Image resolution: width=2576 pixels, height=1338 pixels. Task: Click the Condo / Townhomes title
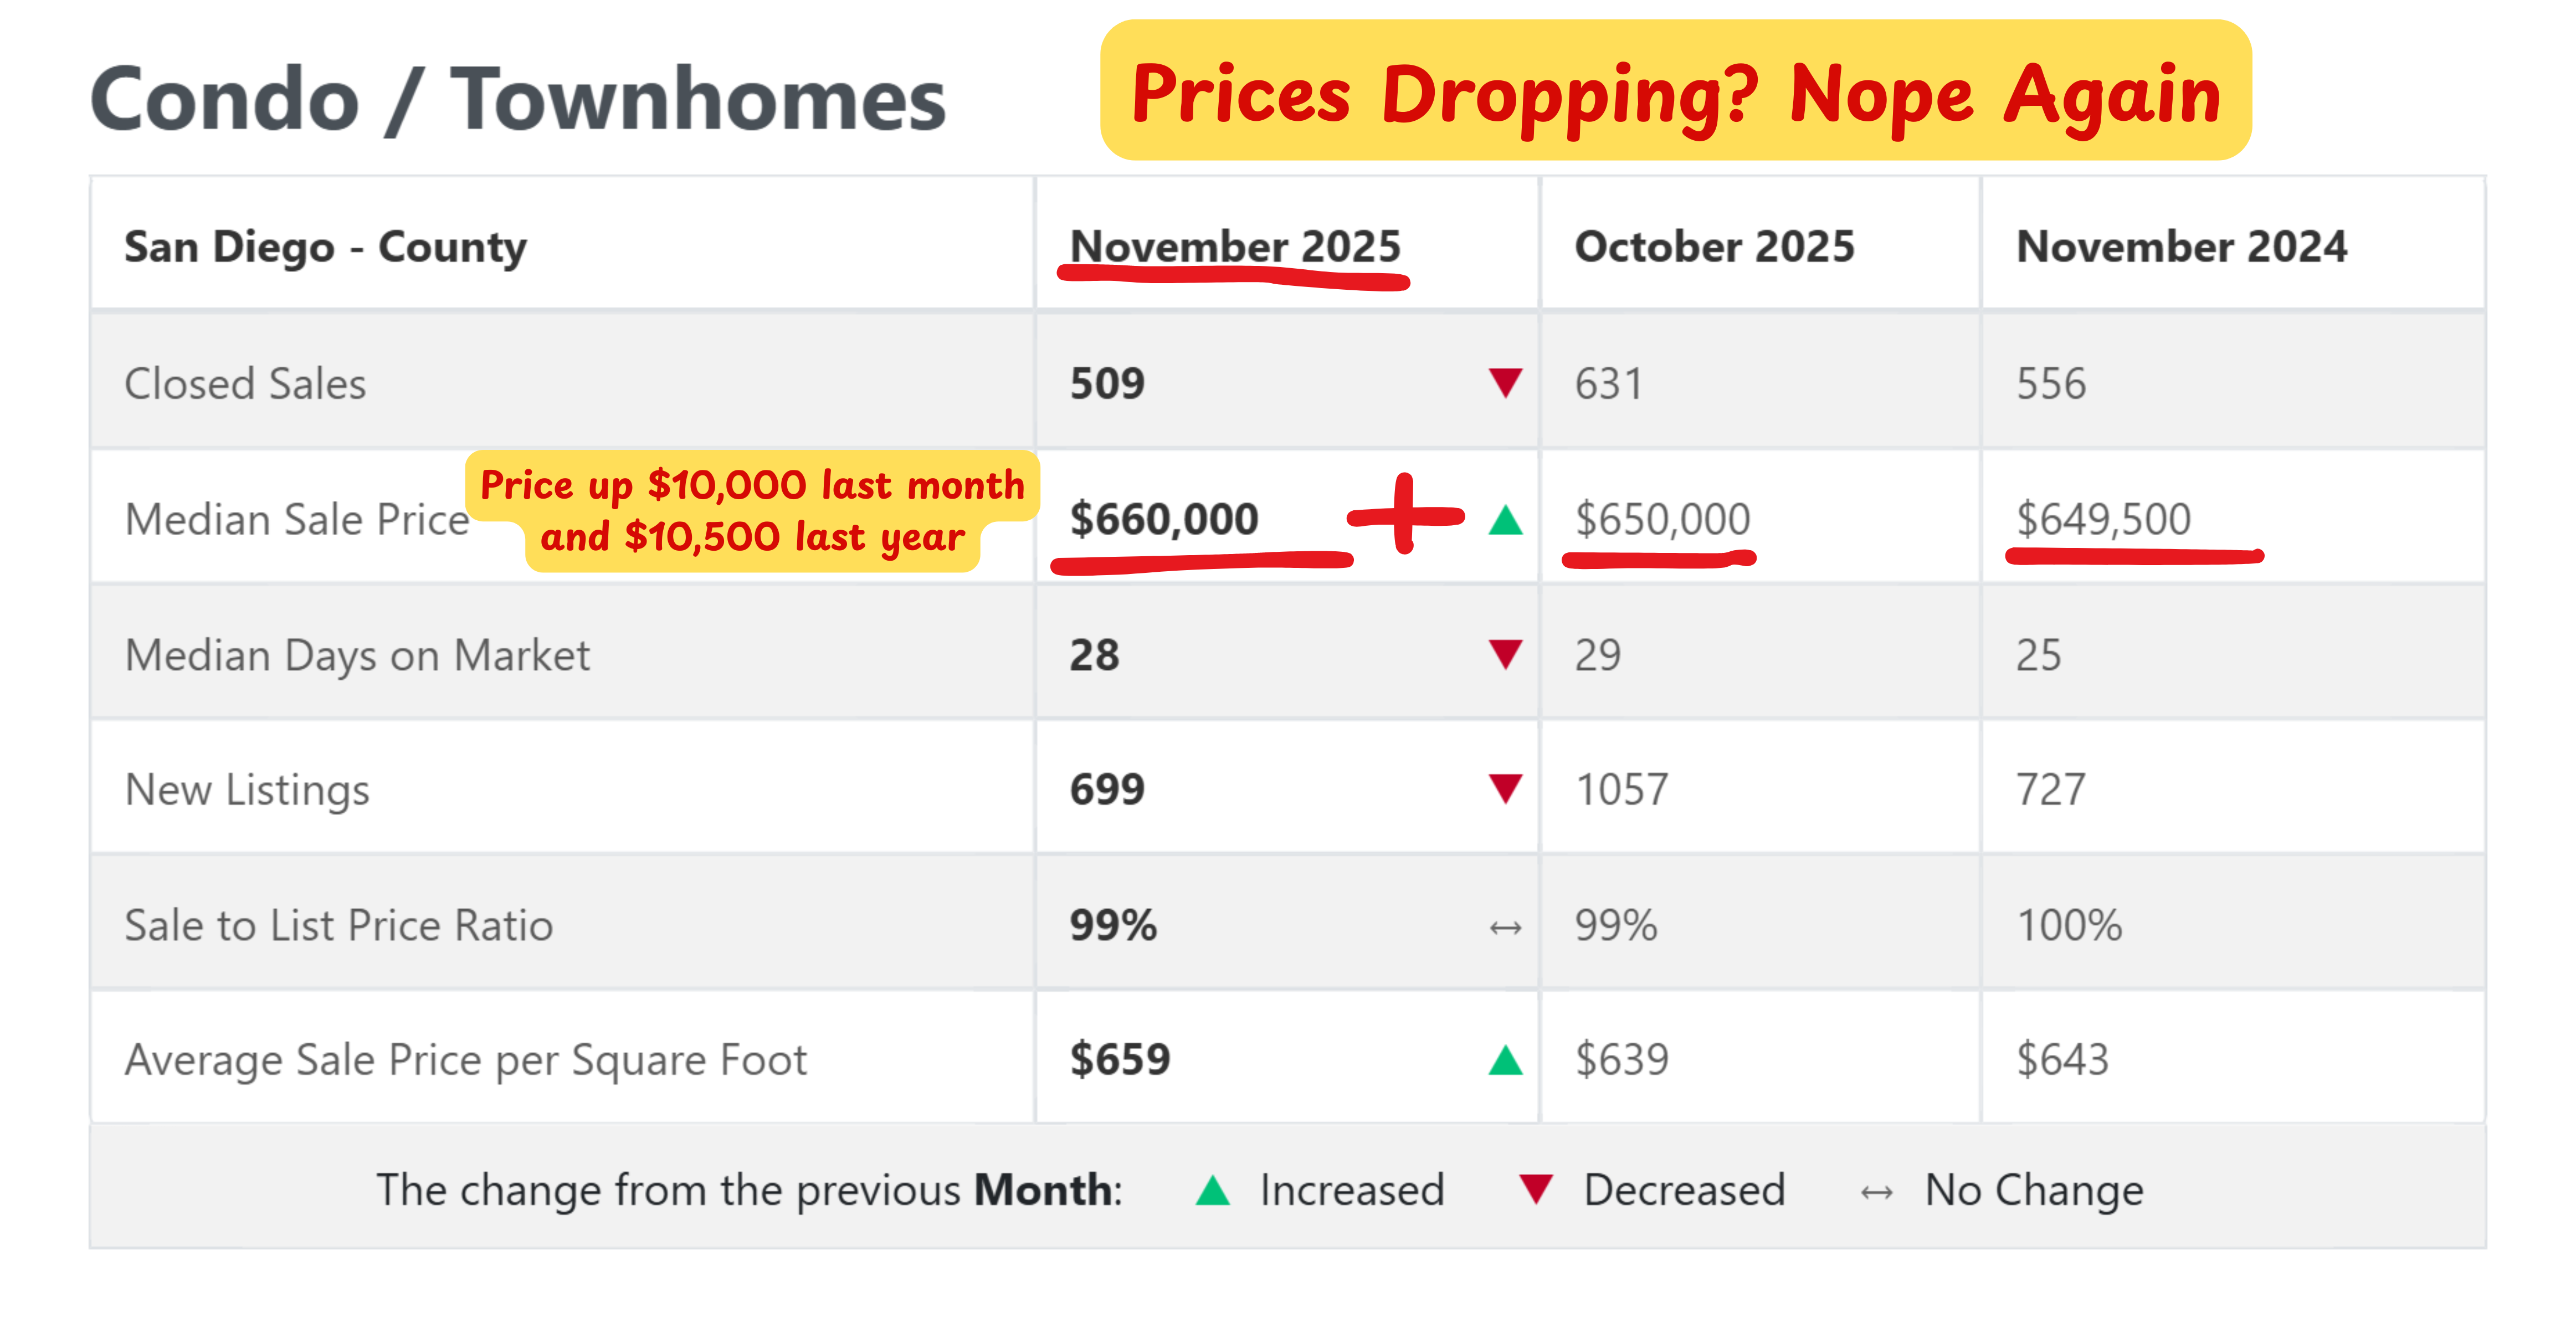(x=517, y=99)
